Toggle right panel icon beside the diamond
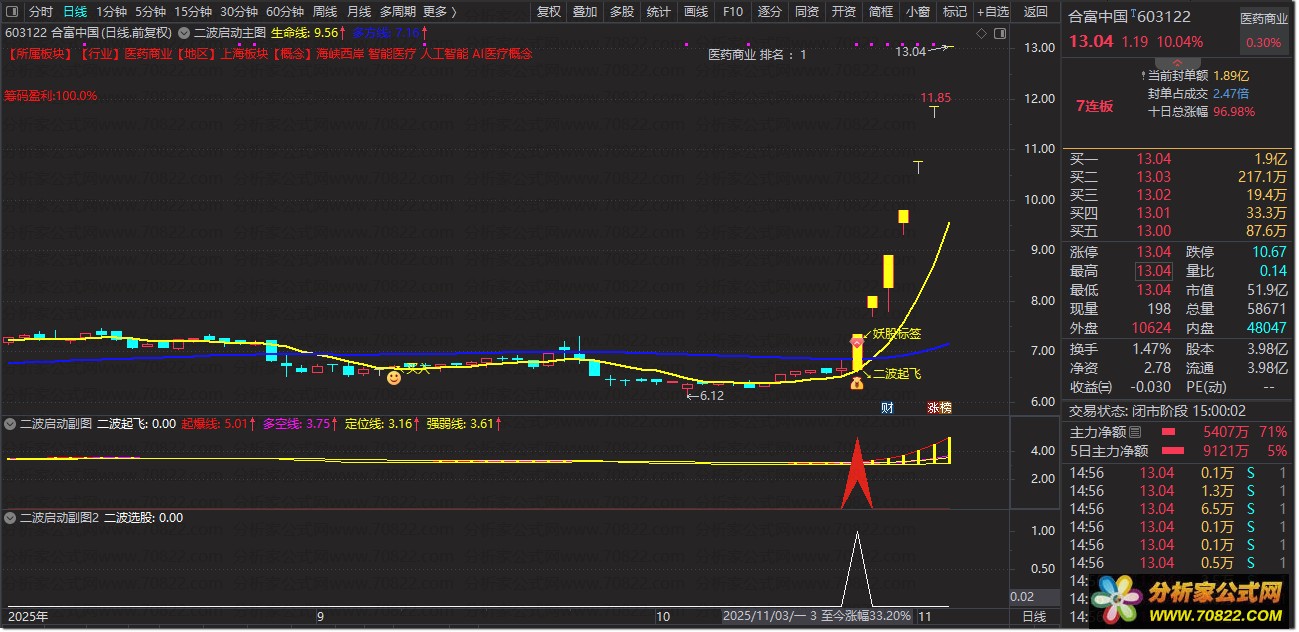Screen dimensions: 1299x632 point(998,33)
